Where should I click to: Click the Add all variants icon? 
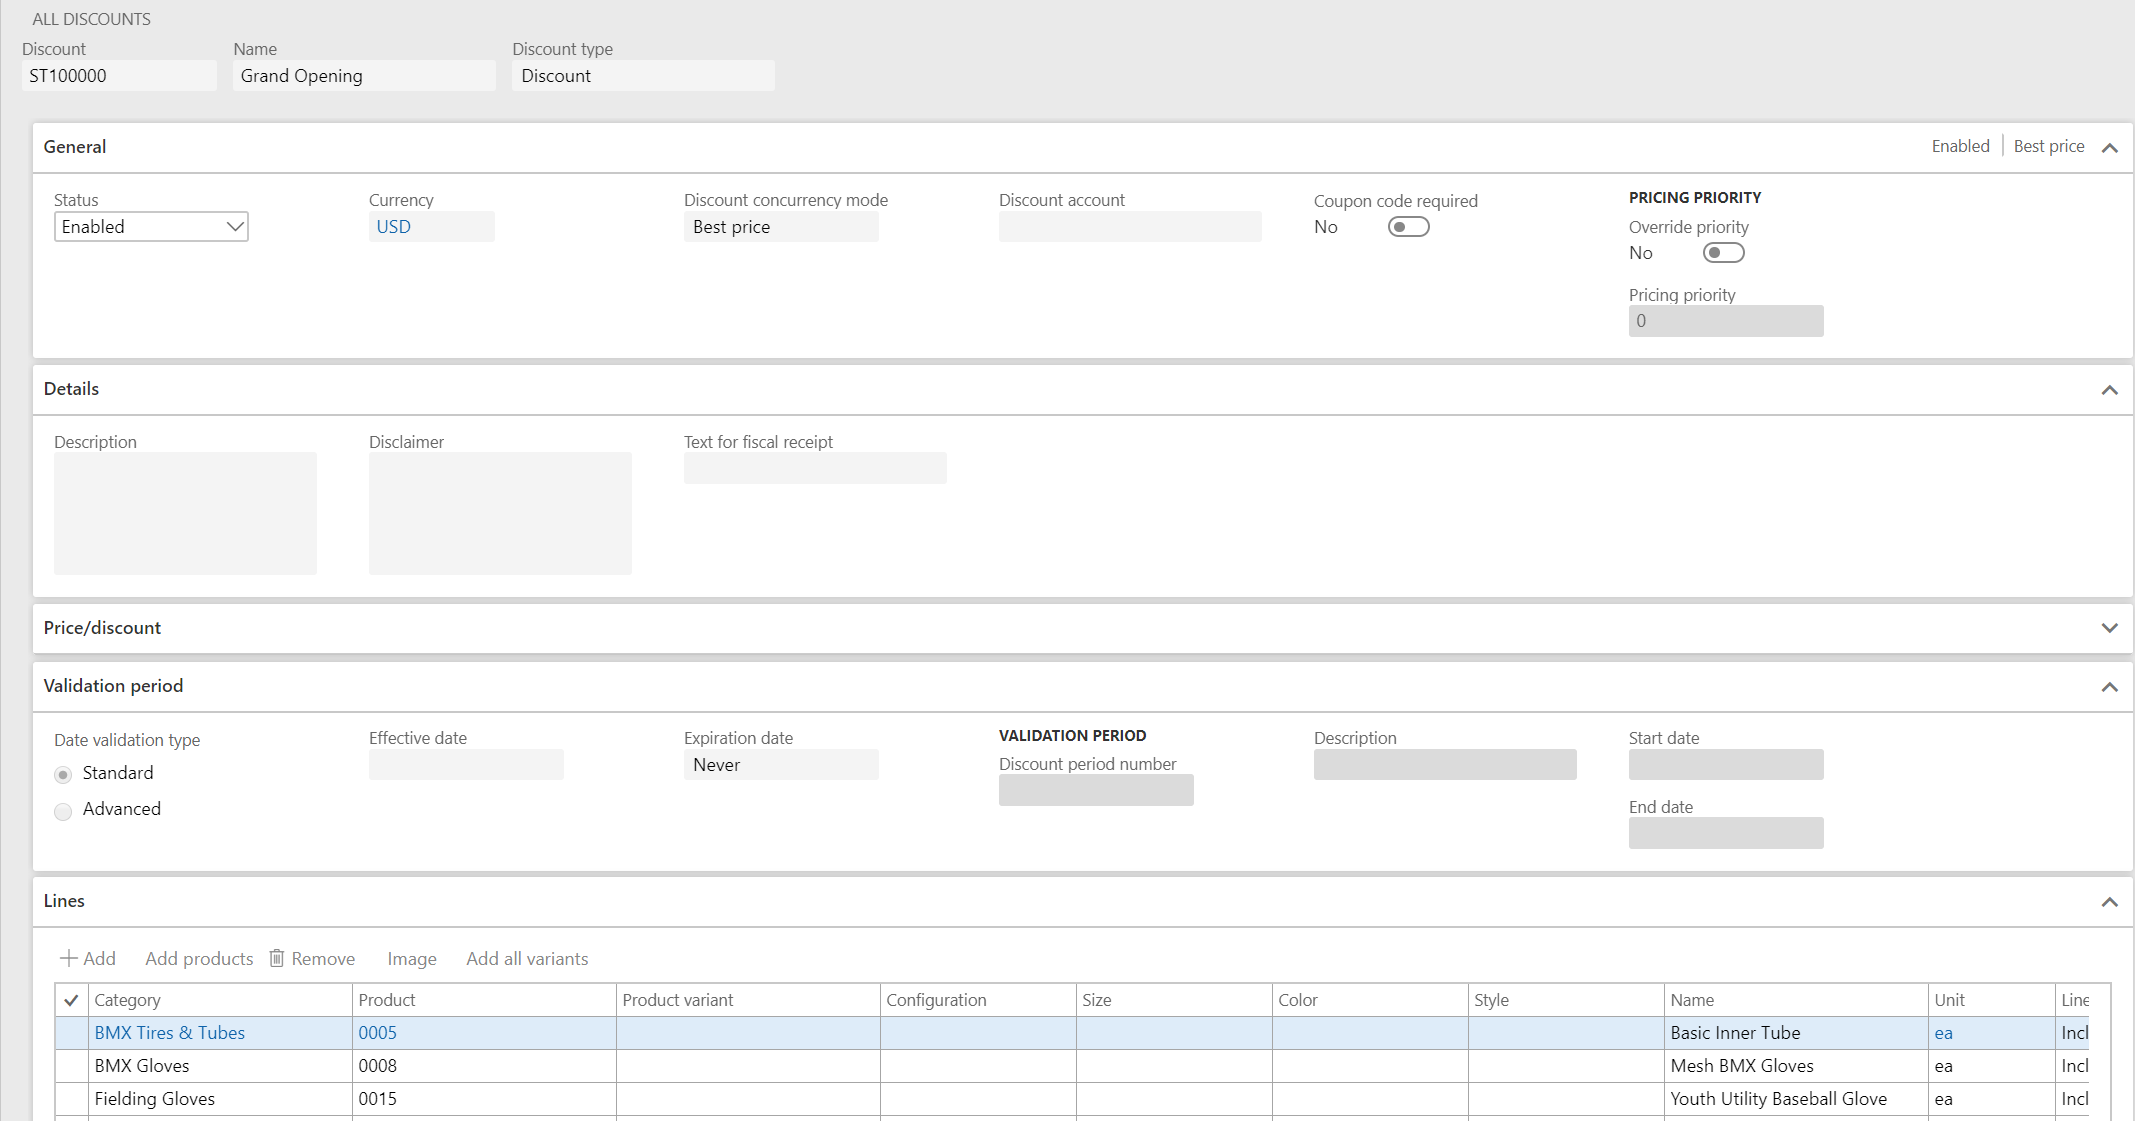(527, 959)
